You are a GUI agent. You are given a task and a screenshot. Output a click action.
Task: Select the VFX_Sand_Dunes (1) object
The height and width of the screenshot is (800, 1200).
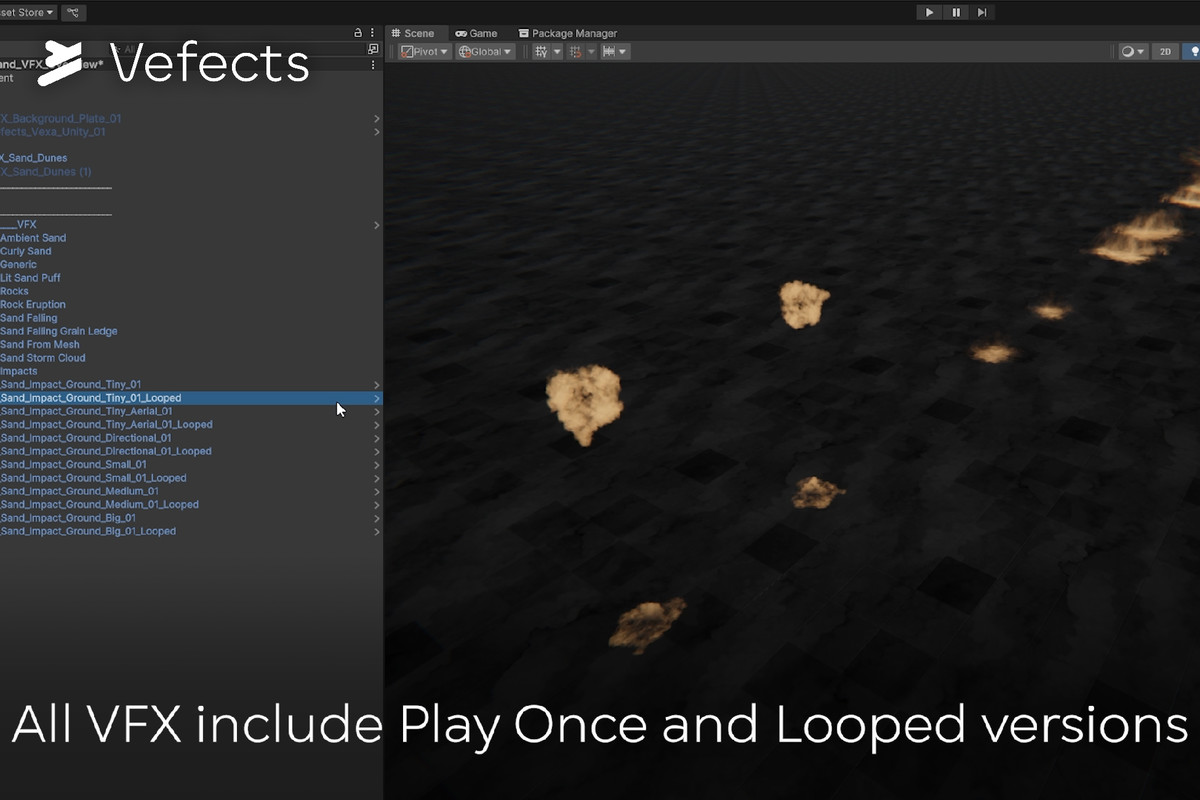(46, 172)
